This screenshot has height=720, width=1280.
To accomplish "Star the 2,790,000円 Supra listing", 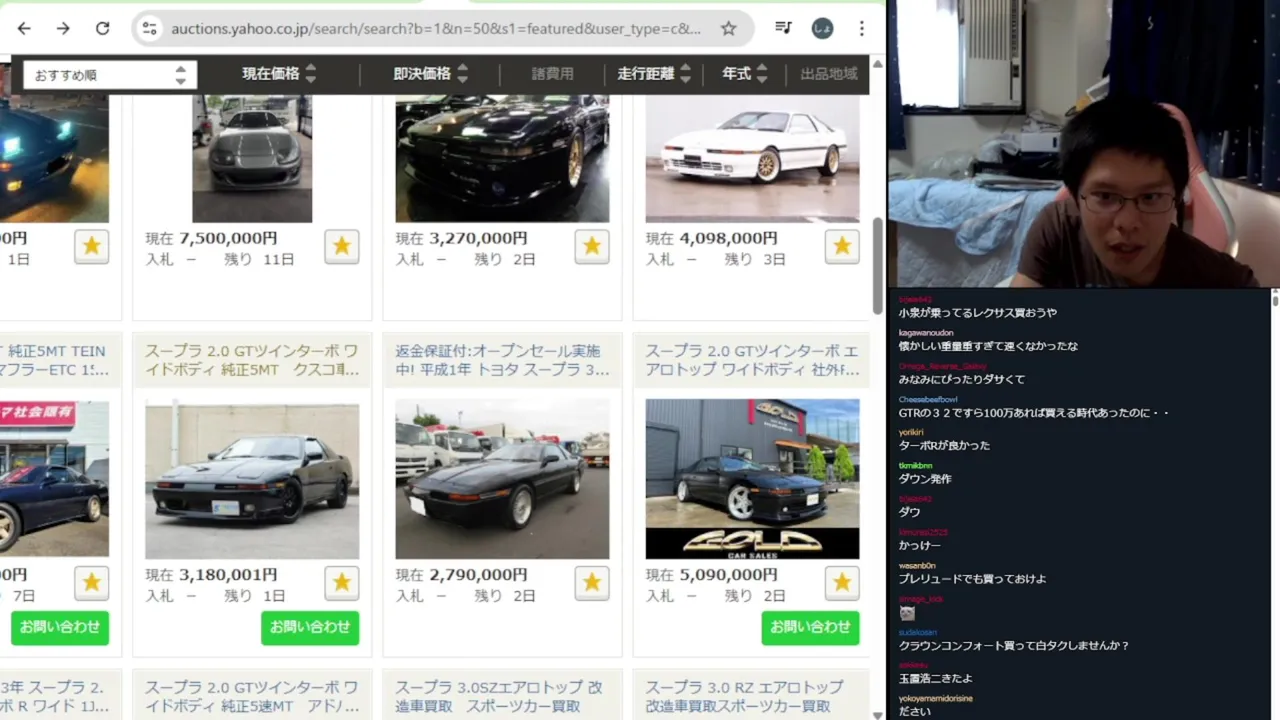I will tap(592, 583).
